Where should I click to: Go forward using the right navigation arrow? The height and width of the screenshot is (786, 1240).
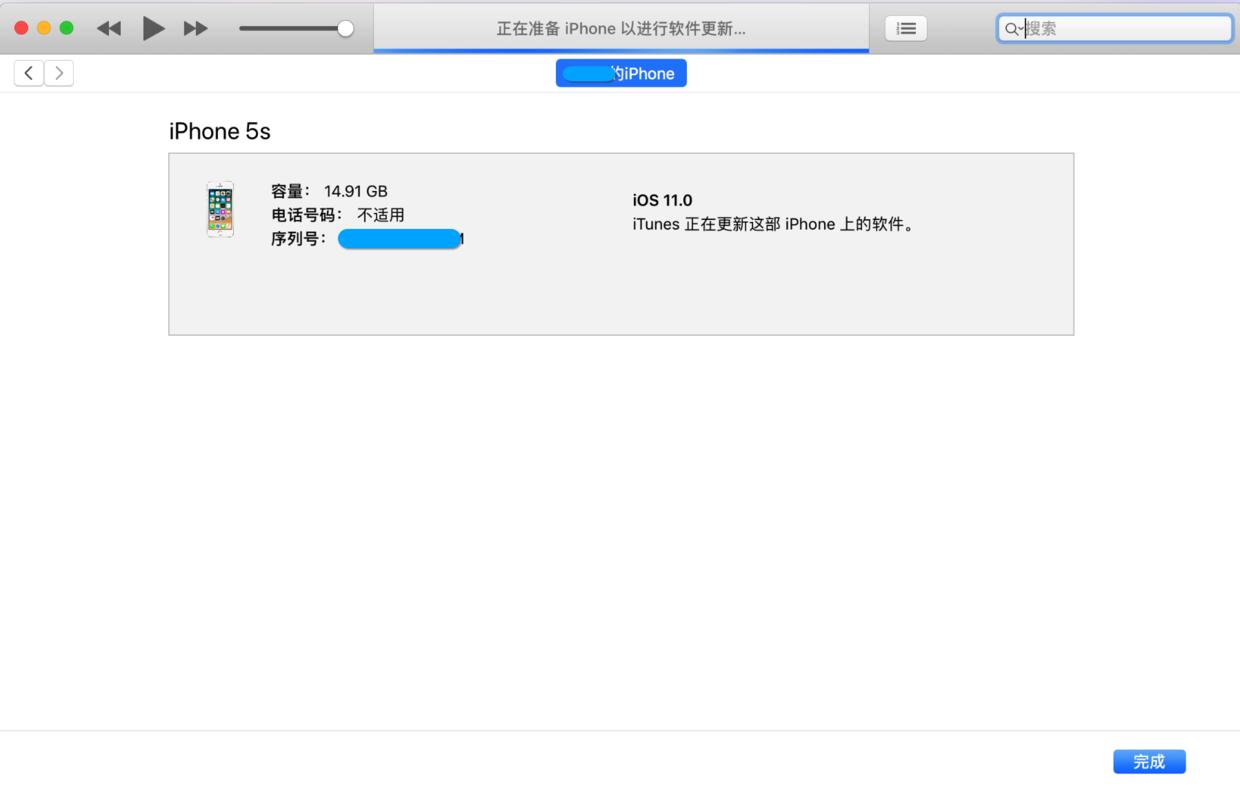(59, 72)
